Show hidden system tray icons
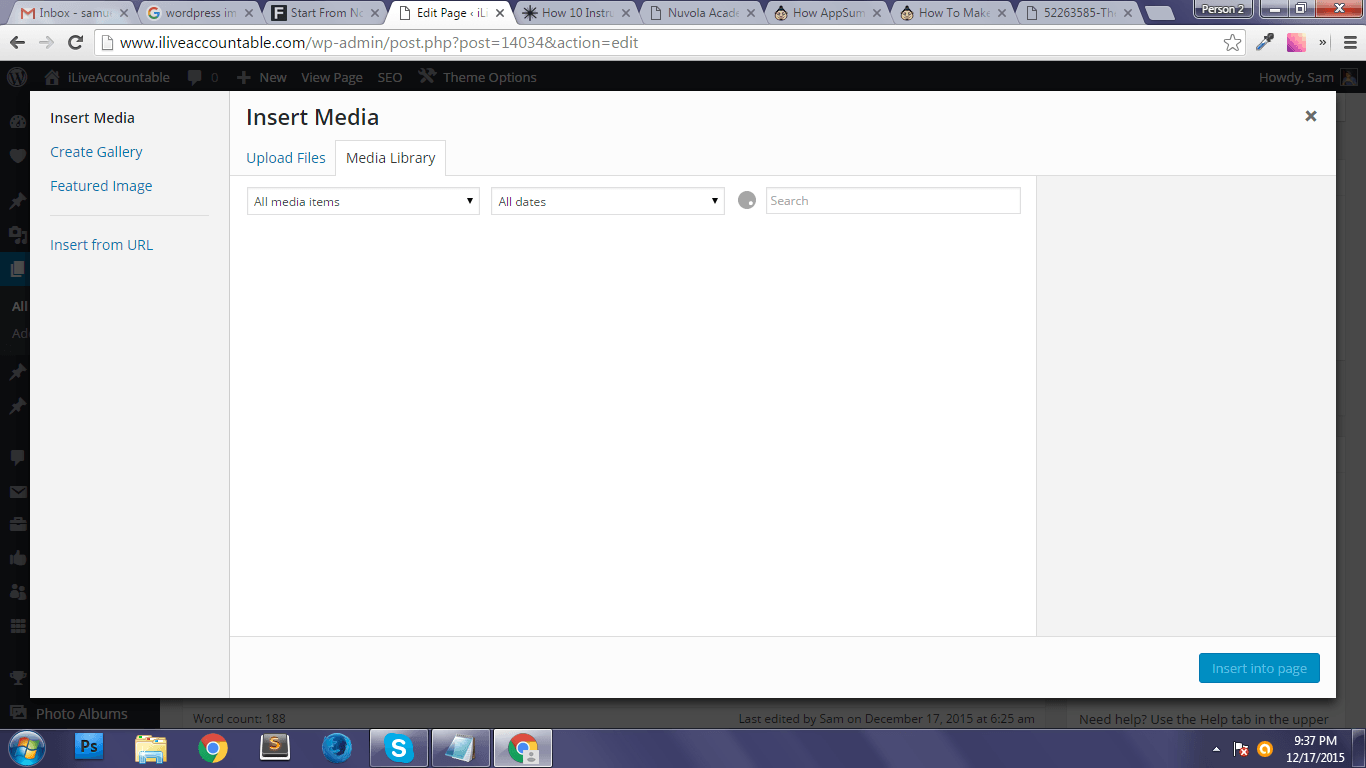Viewport: 1366px width, 768px height. [x=1216, y=749]
